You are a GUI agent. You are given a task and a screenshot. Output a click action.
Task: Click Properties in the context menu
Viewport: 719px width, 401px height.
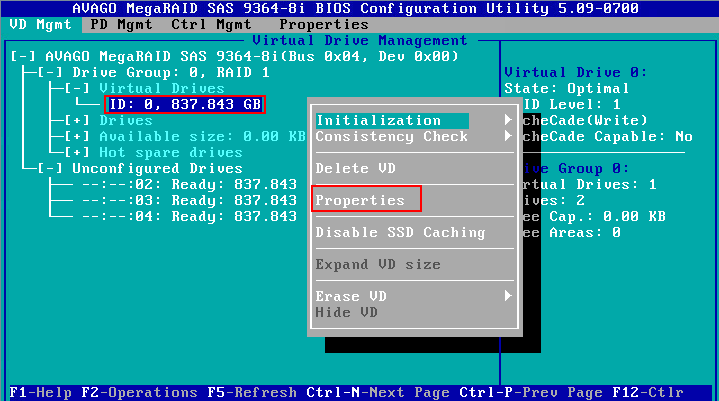click(361, 200)
